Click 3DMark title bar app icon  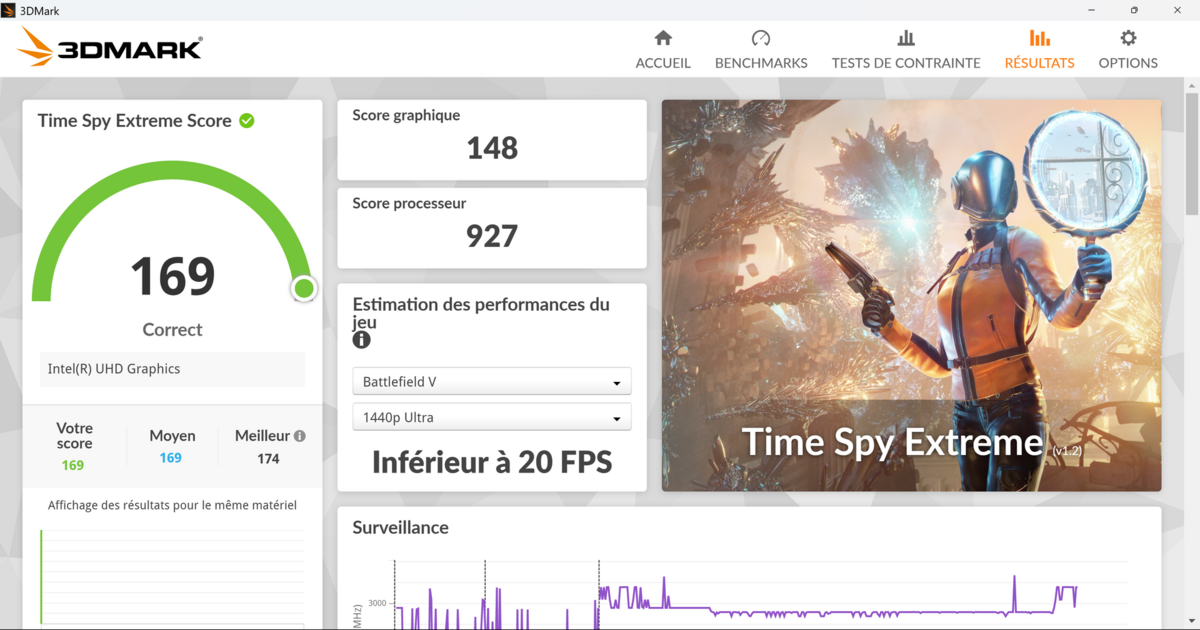9,9
